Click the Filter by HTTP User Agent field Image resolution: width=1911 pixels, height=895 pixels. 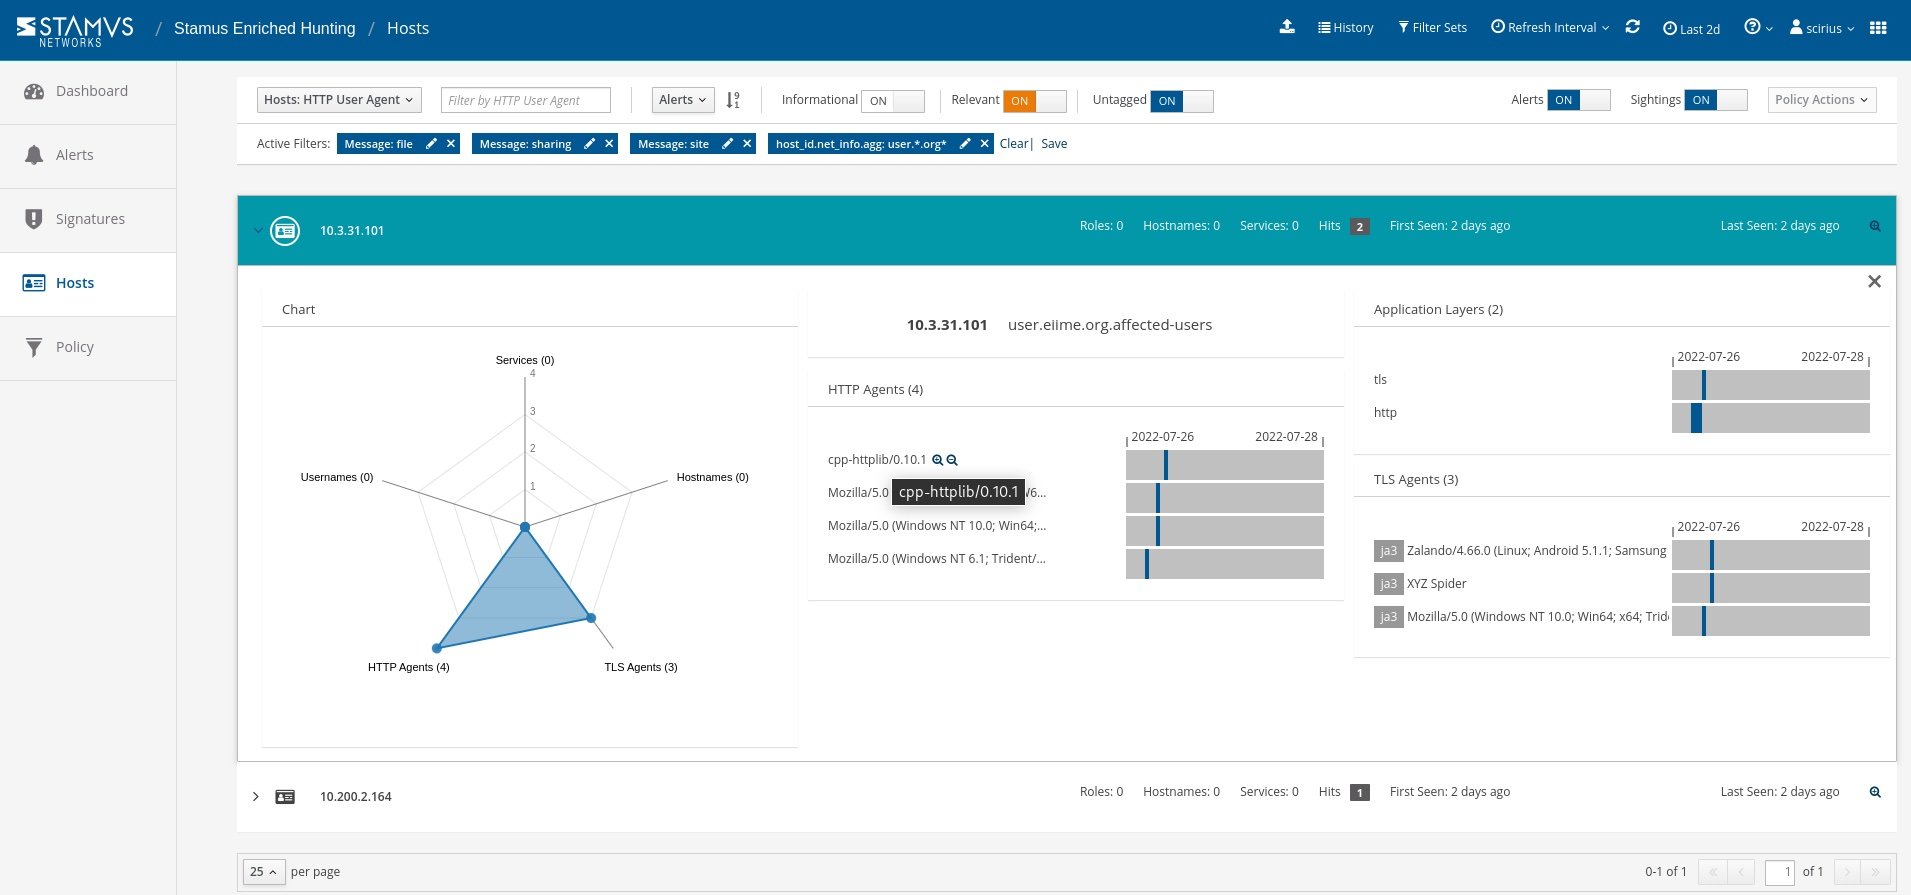coord(526,100)
